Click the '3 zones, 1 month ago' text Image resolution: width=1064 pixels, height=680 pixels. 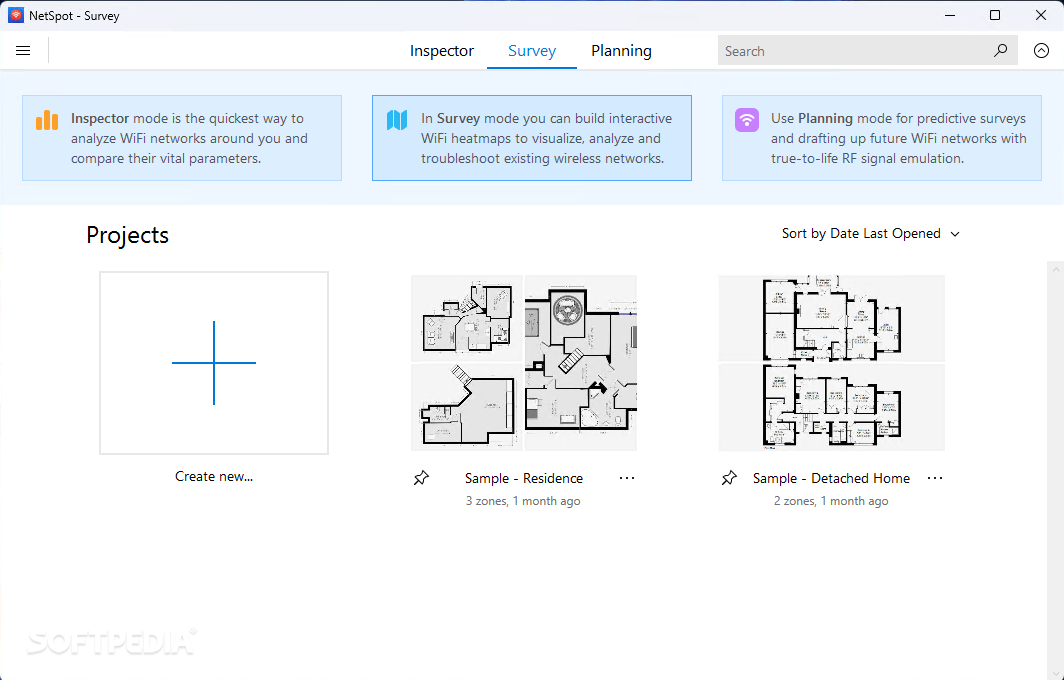coord(523,501)
